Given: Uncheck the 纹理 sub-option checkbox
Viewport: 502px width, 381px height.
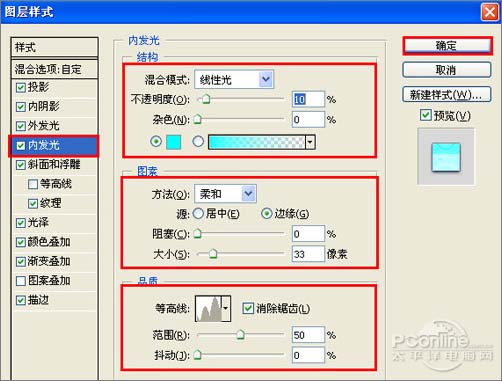Looking at the screenshot, I should [x=33, y=204].
